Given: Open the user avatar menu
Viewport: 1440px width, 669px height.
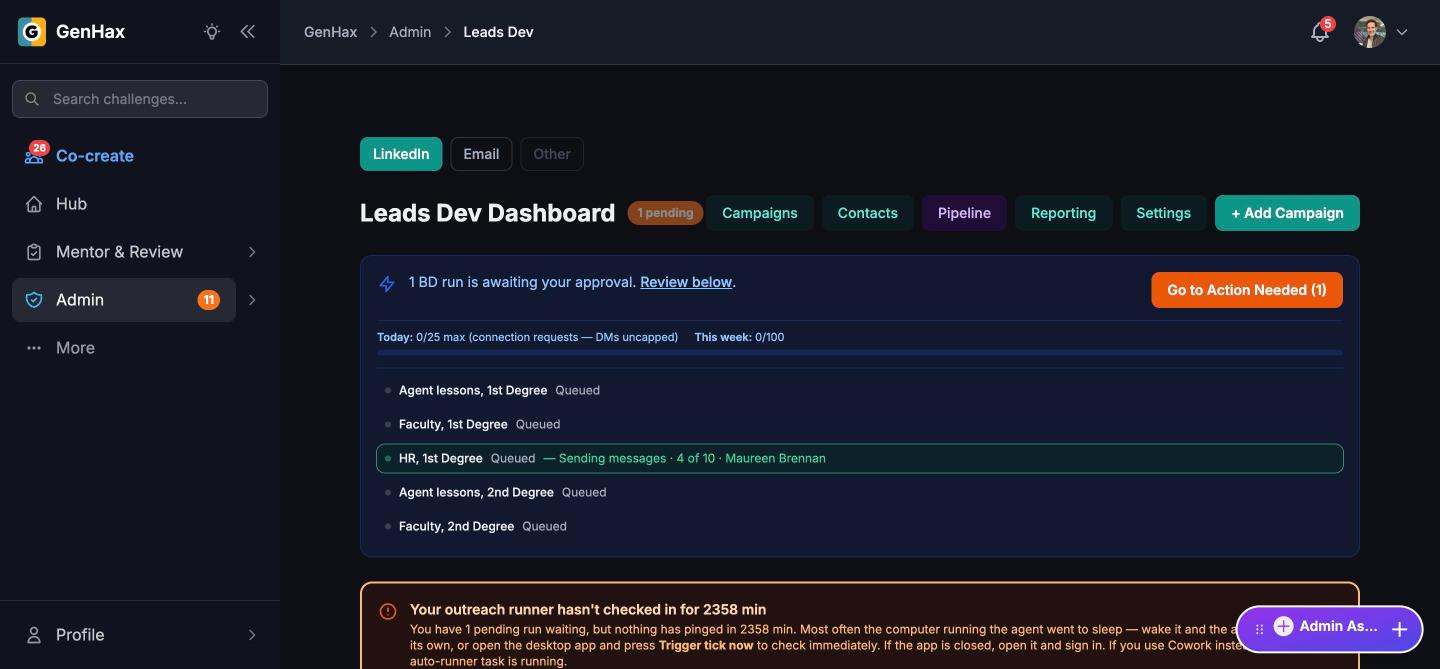Looking at the screenshot, I should [x=1370, y=32].
